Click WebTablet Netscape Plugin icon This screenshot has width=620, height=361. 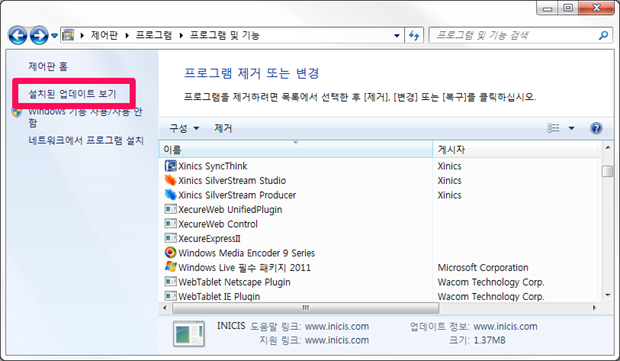click(170, 282)
